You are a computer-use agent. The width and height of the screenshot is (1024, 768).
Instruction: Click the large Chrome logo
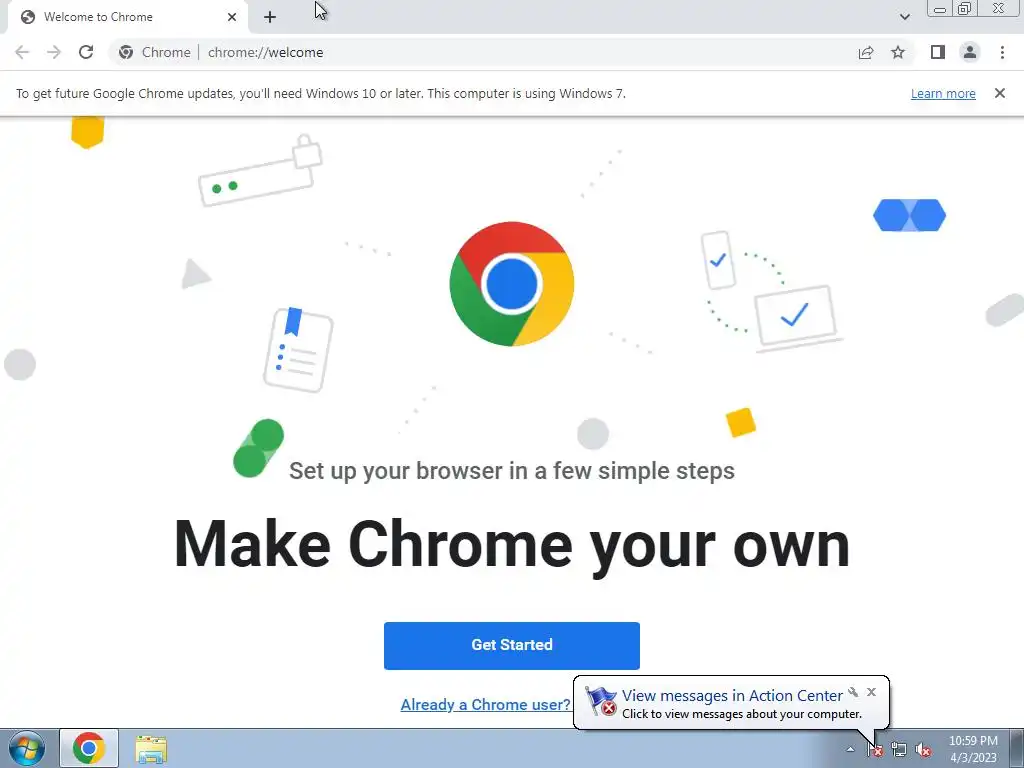point(511,283)
